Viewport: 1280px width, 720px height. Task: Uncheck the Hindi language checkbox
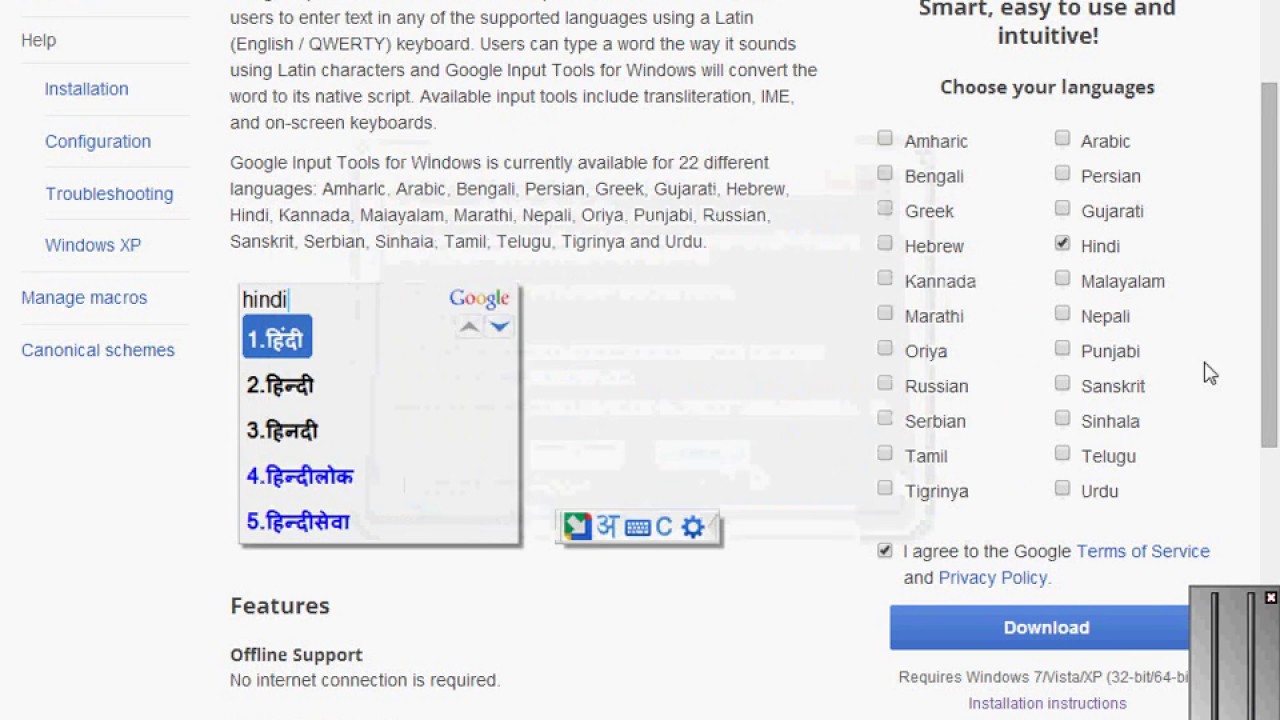click(1062, 243)
